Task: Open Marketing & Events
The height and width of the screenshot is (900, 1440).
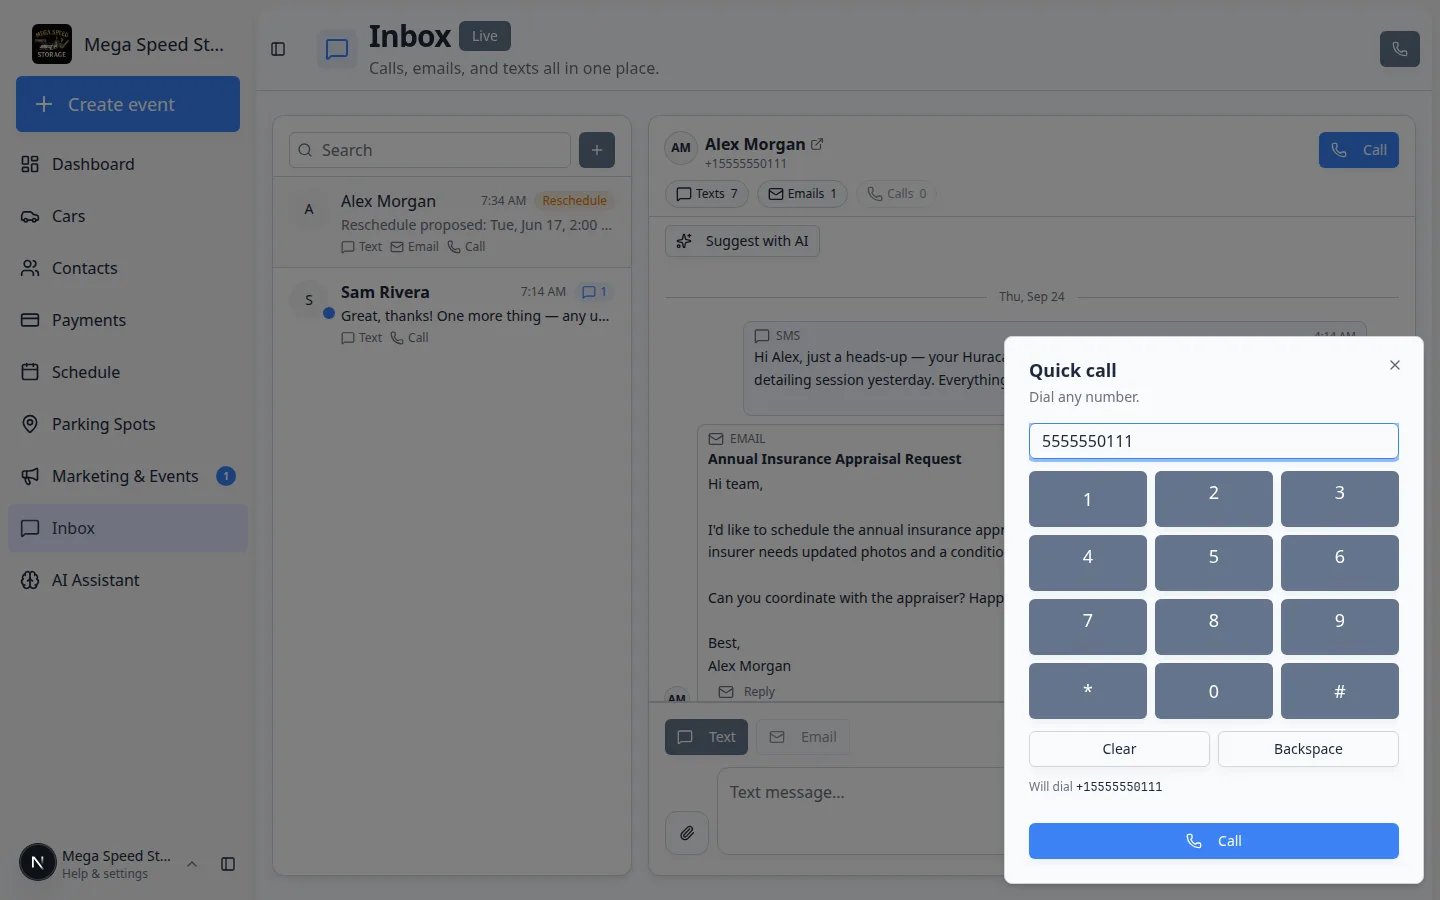Action: pyautogui.click(x=128, y=476)
